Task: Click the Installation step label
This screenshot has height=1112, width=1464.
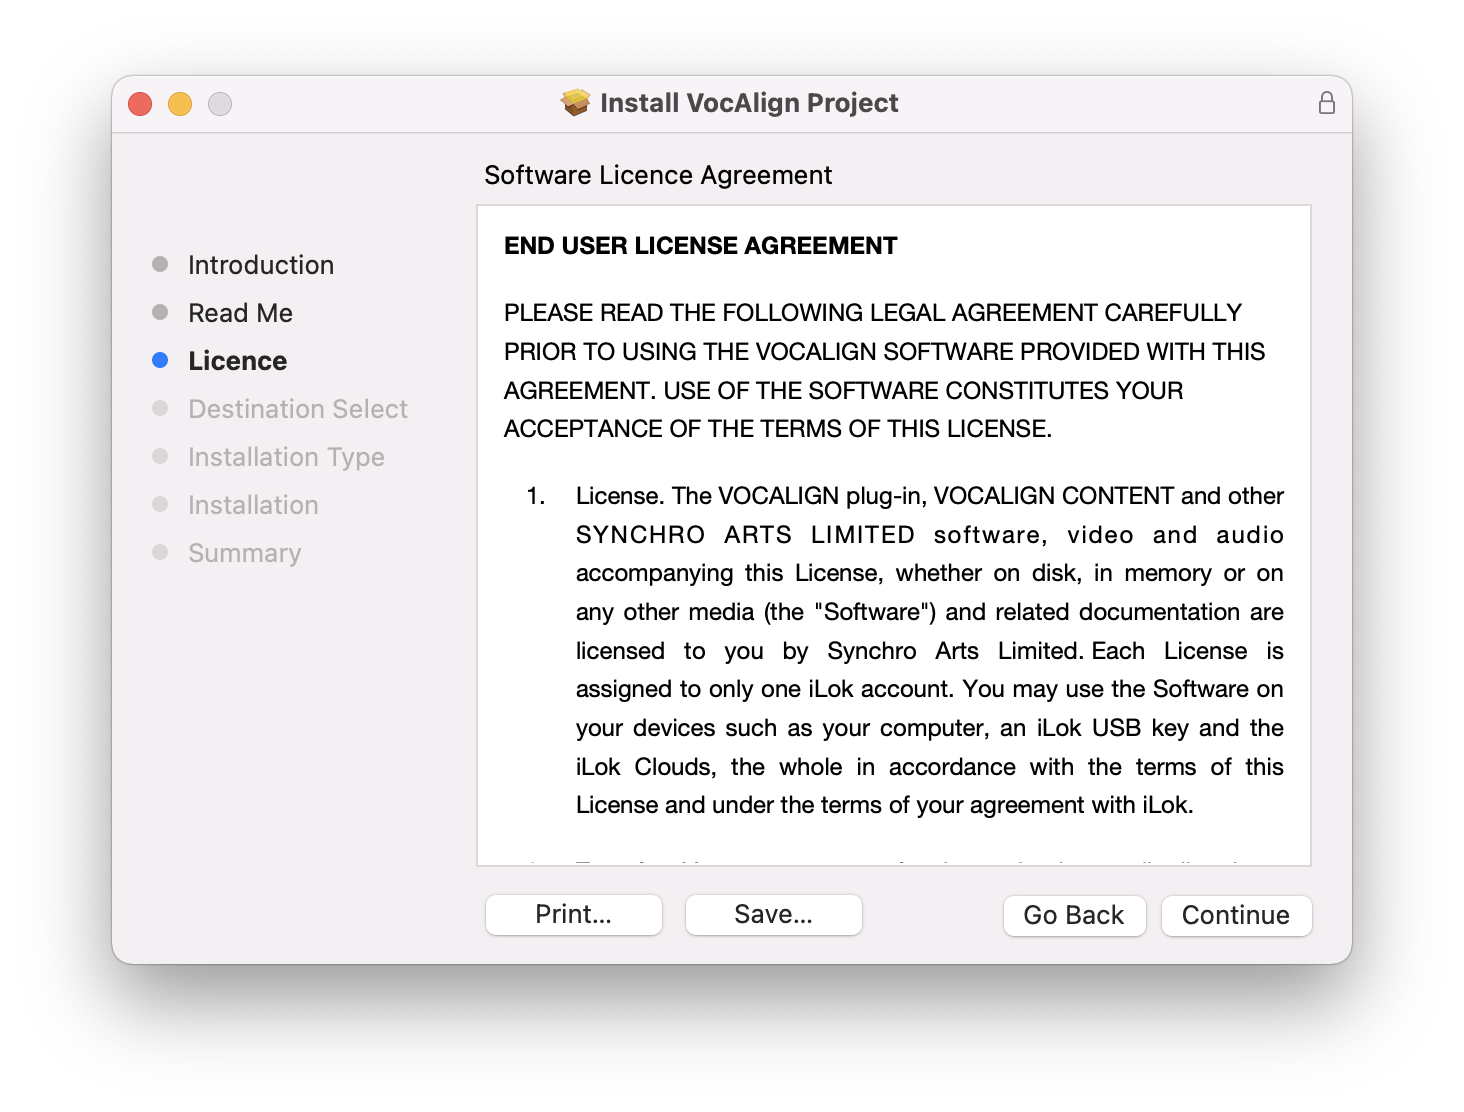Action: point(253,505)
